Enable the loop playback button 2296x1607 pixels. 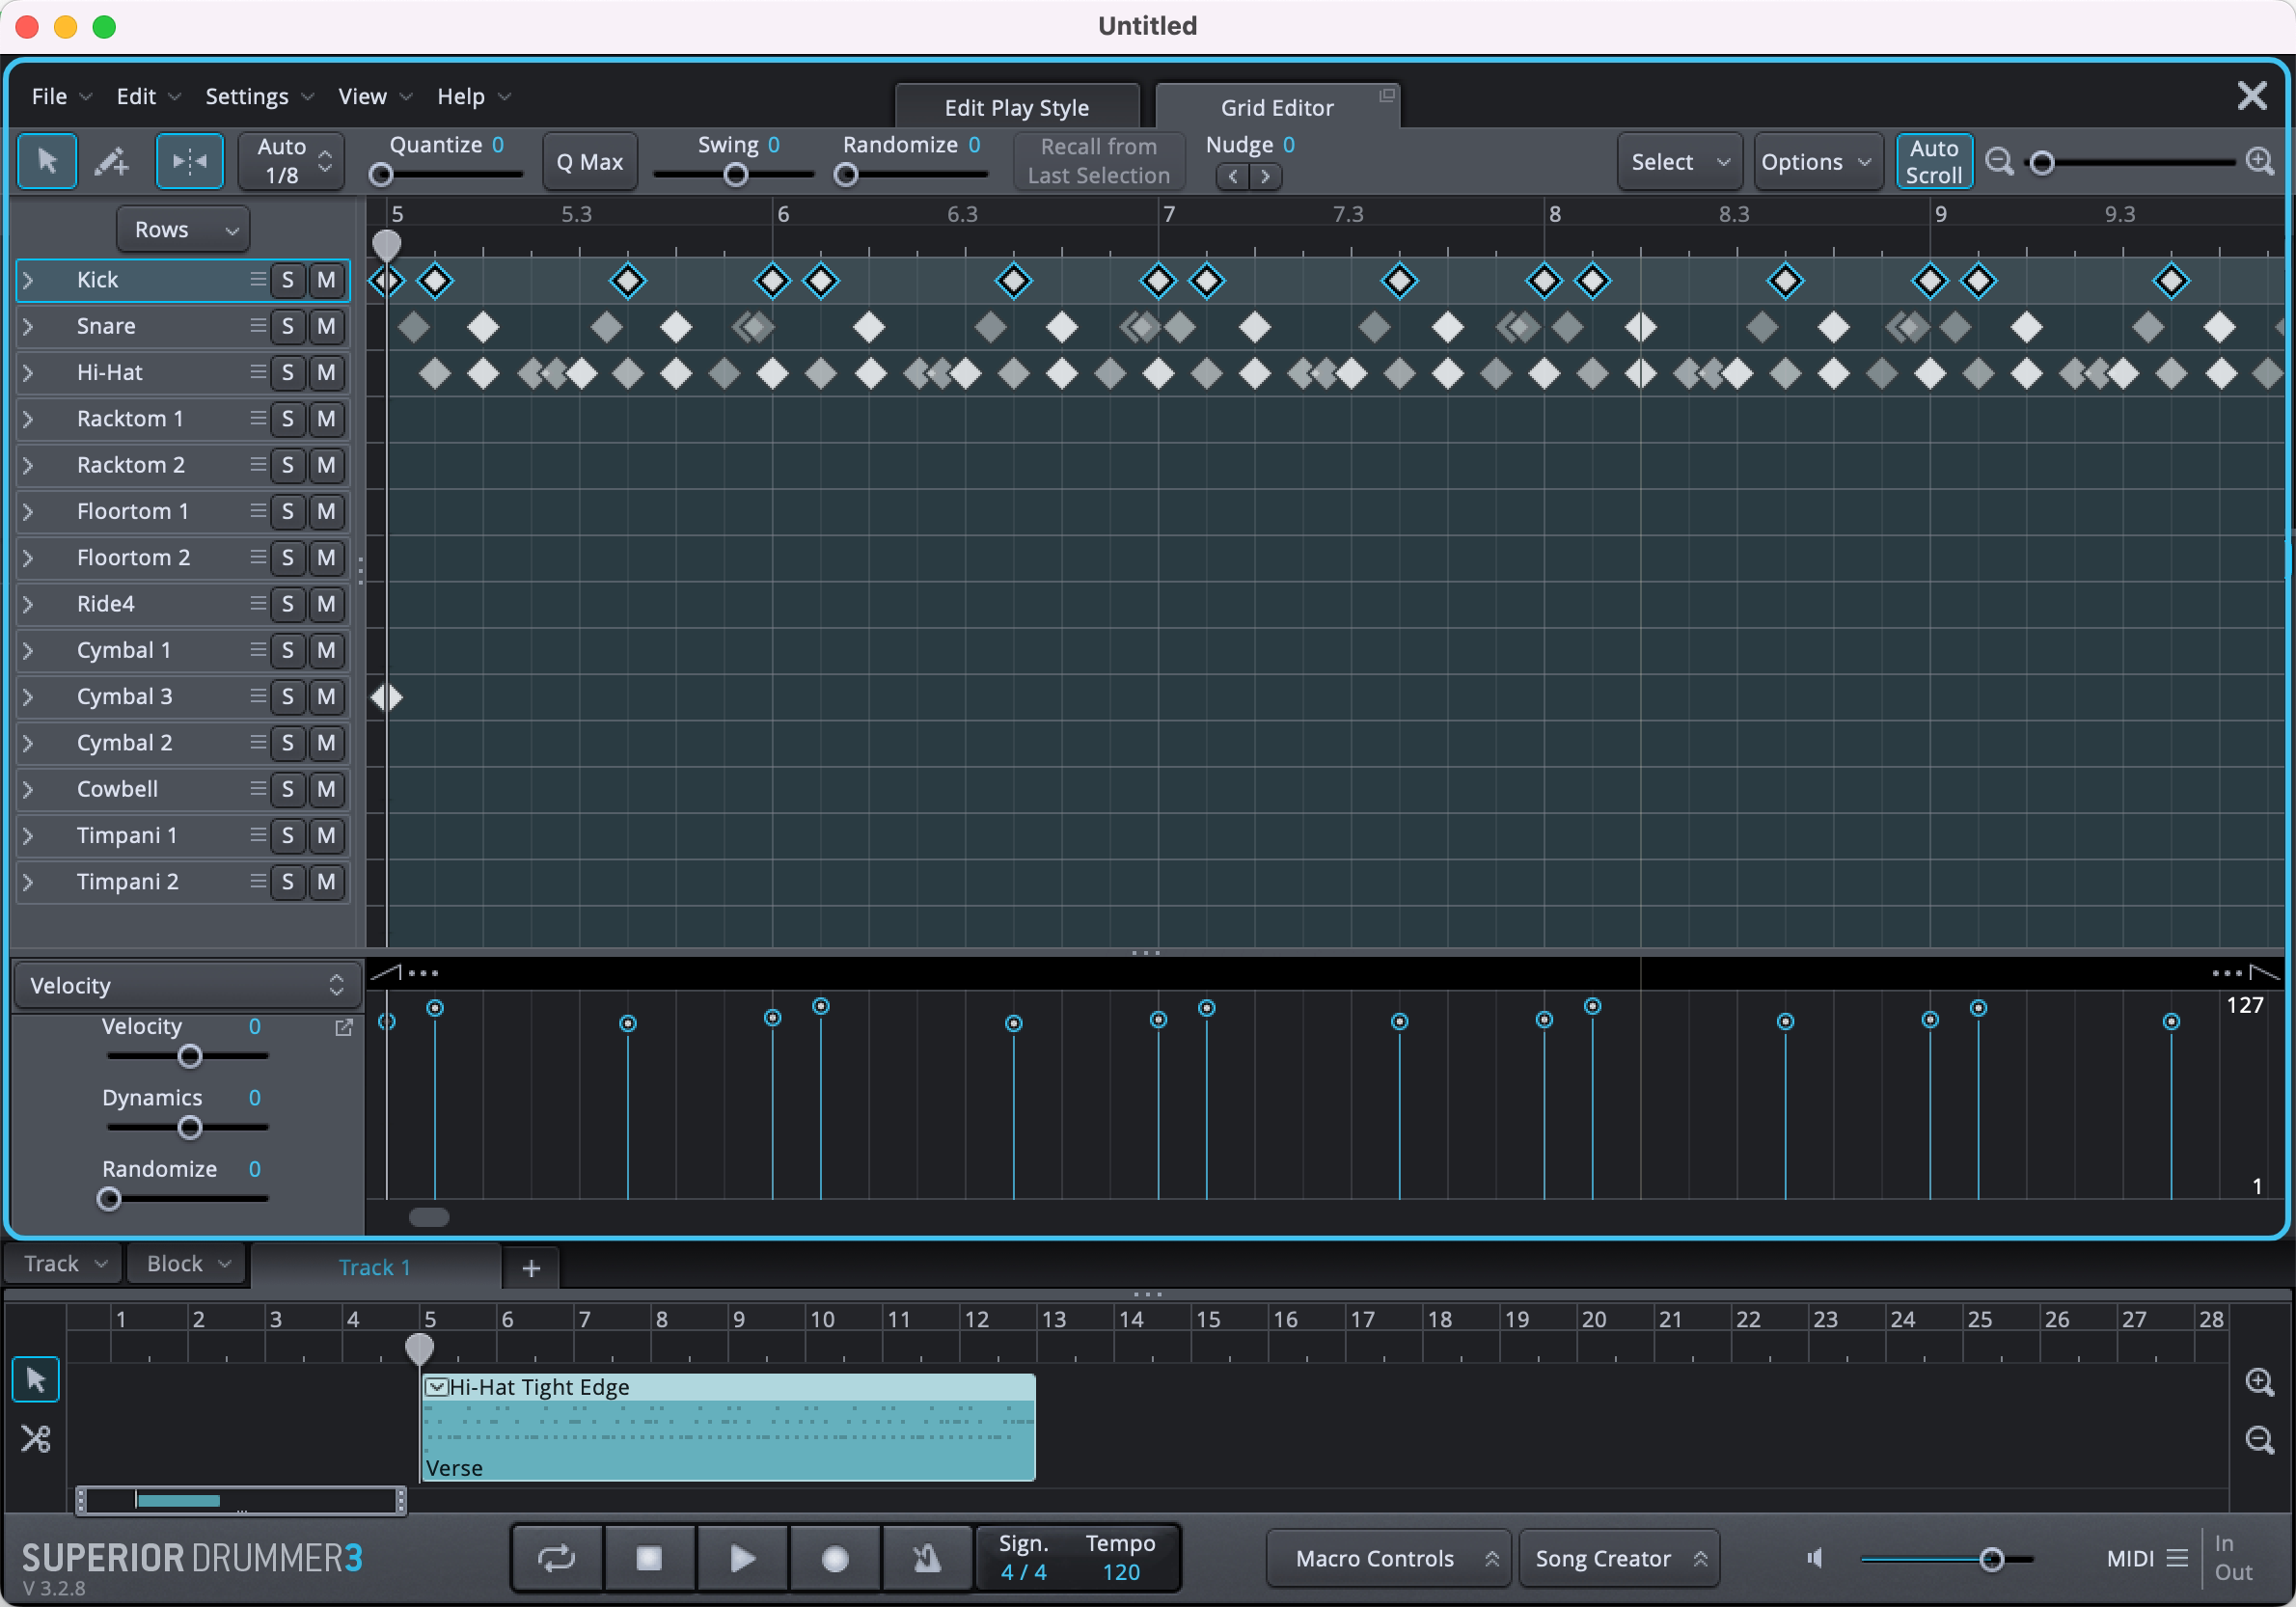pos(557,1558)
